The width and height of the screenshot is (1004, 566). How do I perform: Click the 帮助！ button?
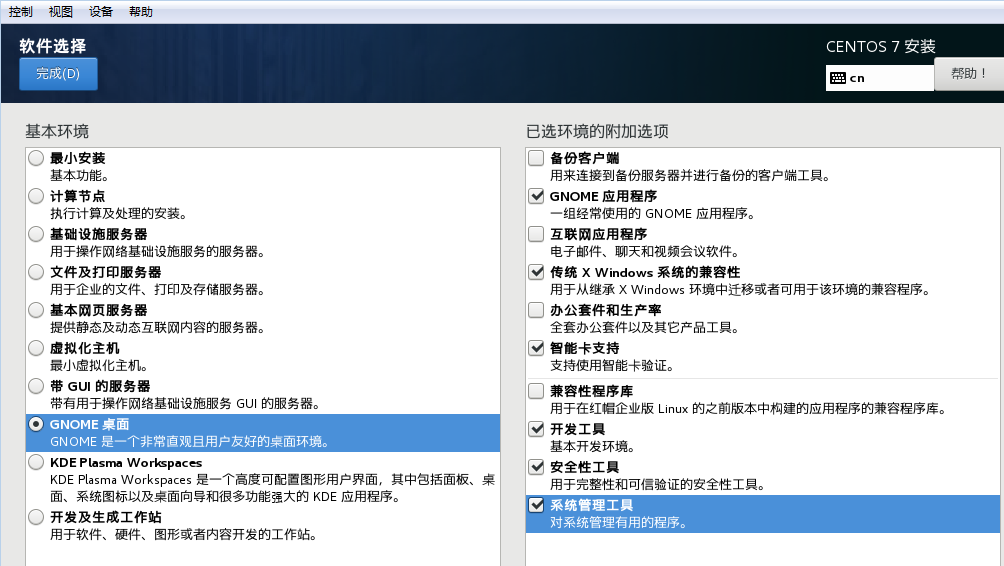click(x=969, y=74)
